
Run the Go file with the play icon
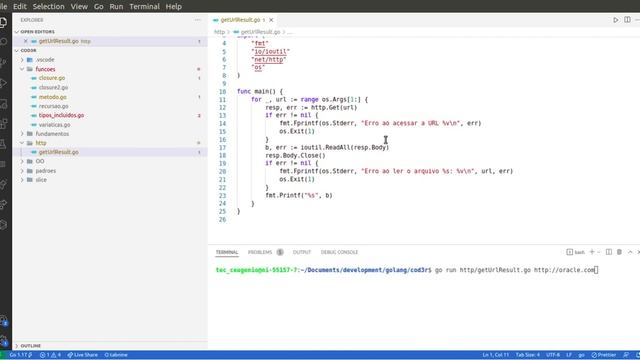click(616, 20)
